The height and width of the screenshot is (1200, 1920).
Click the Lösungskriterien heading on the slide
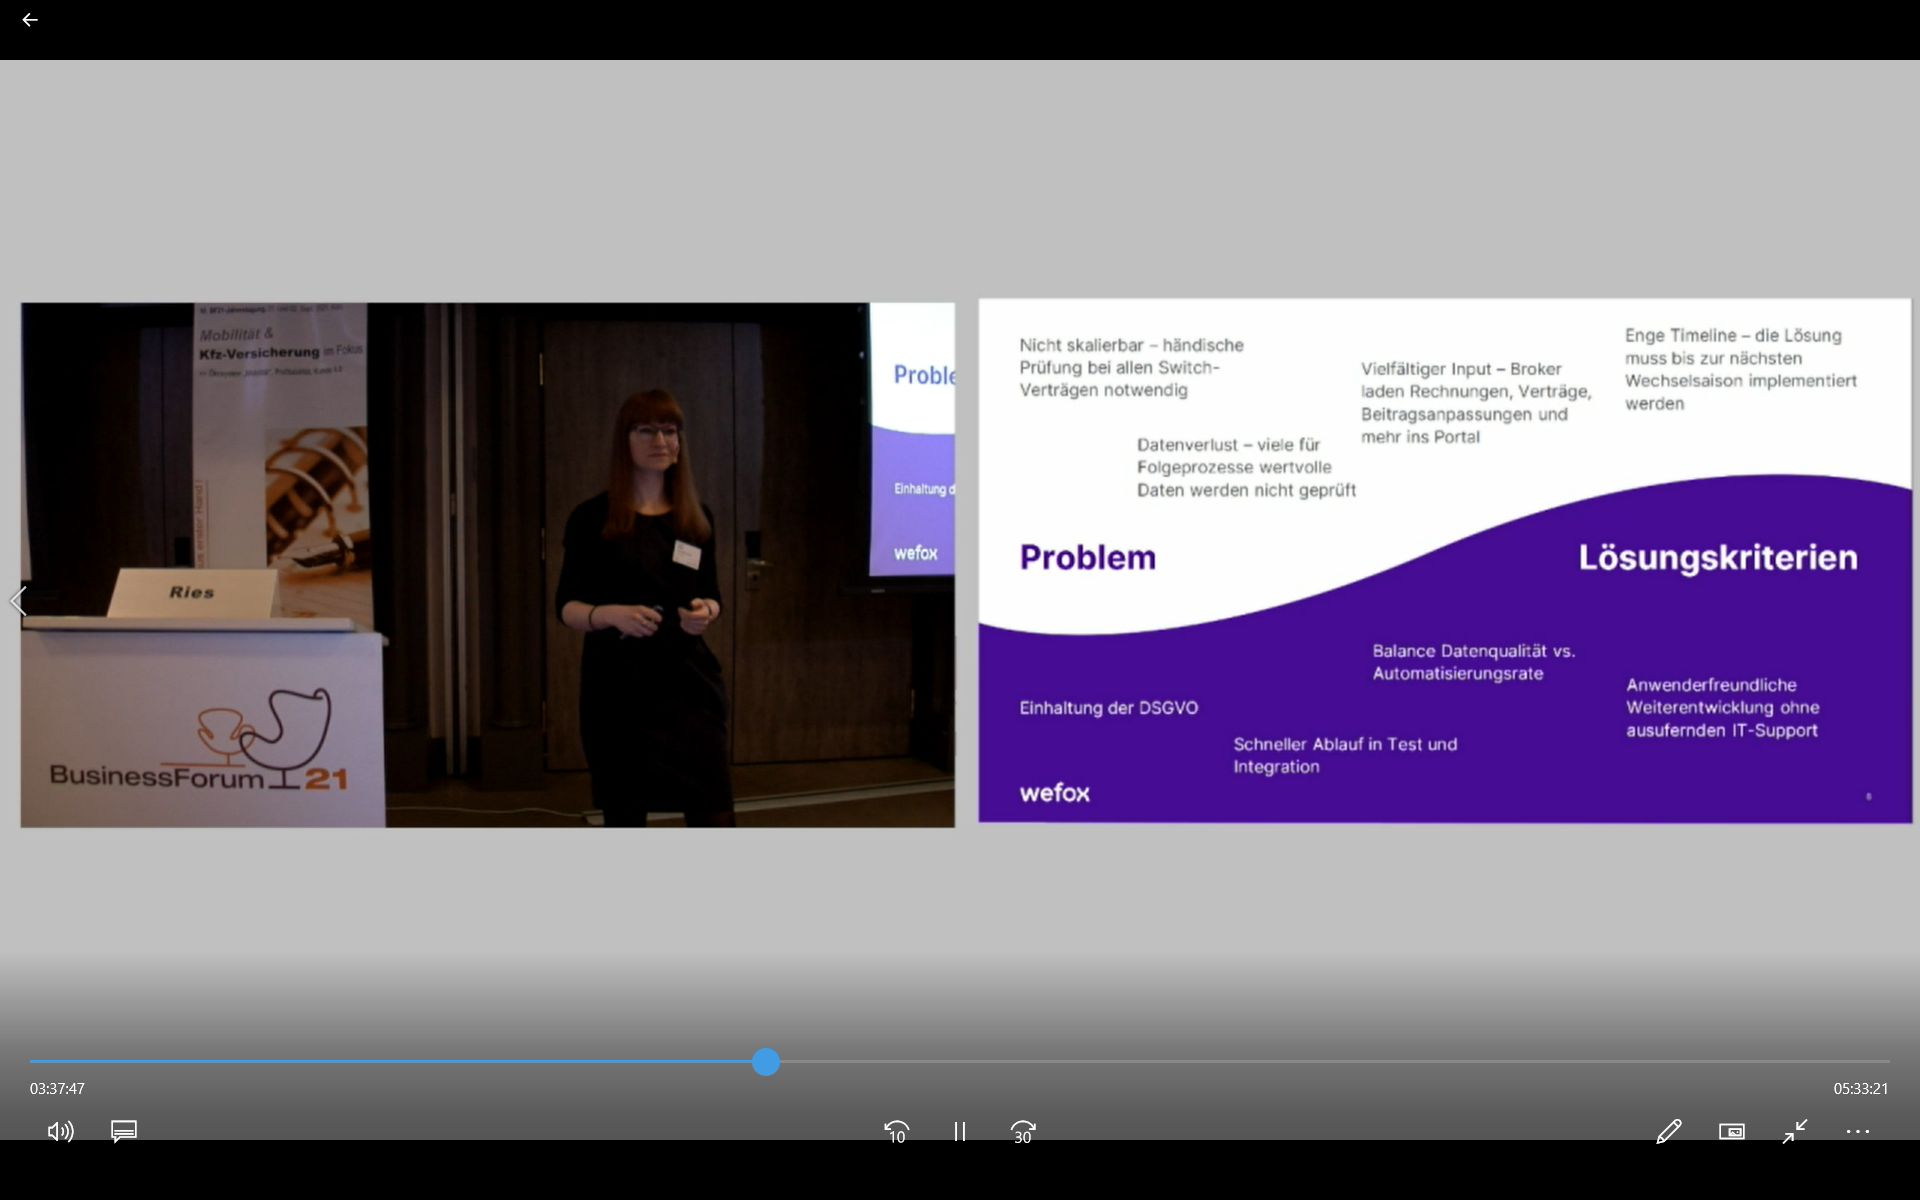click(1717, 557)
